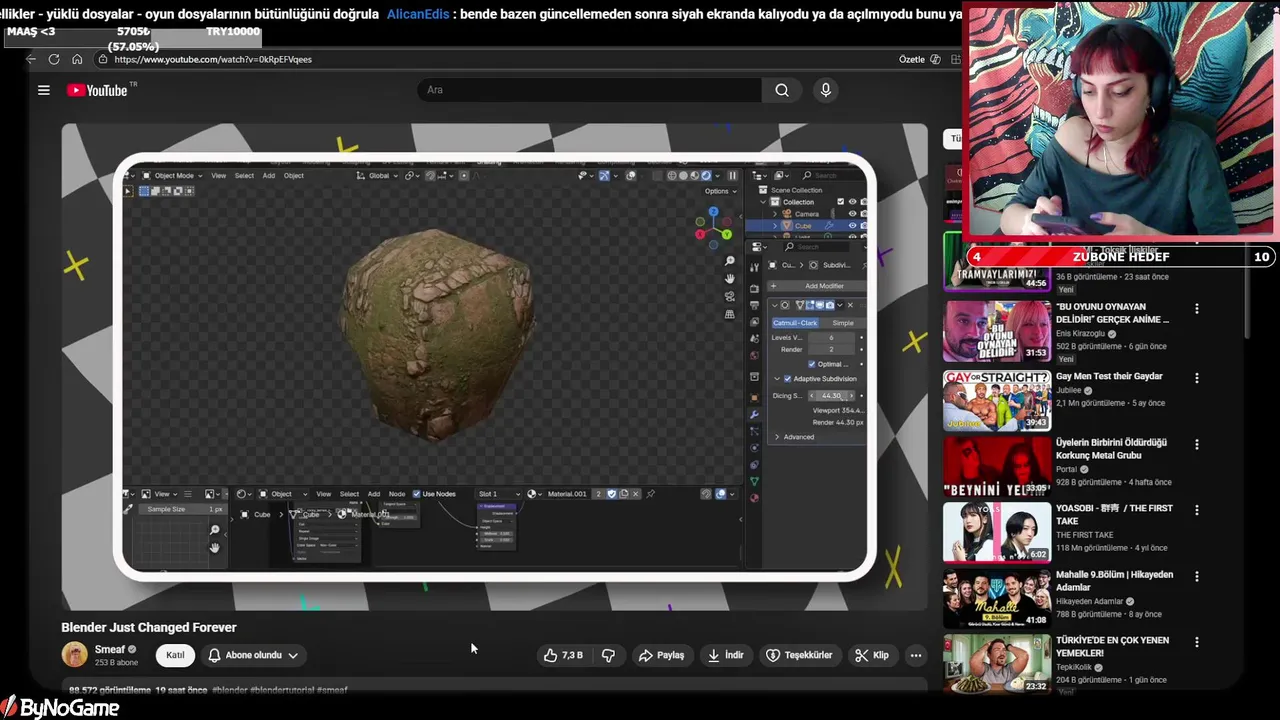Screen dimensions: 1280x720
Task: Open the browser home page icon
Action: [x=77, y=59]
